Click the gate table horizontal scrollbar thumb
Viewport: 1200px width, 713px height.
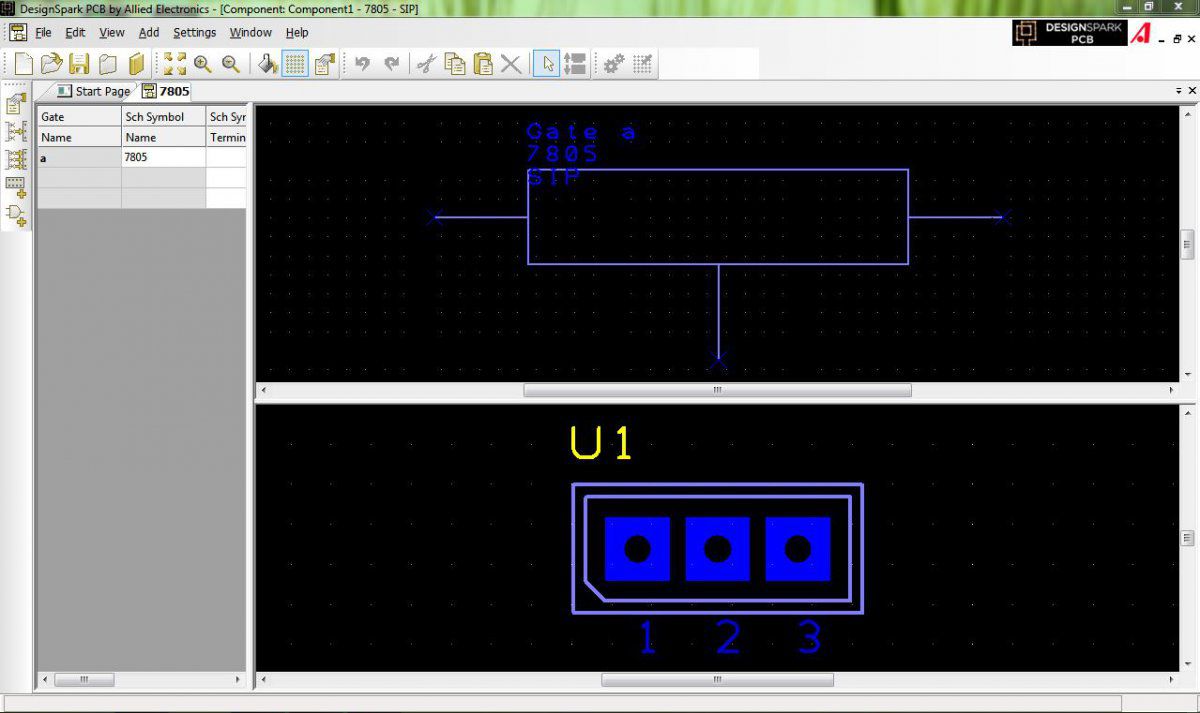pos(84,680)
